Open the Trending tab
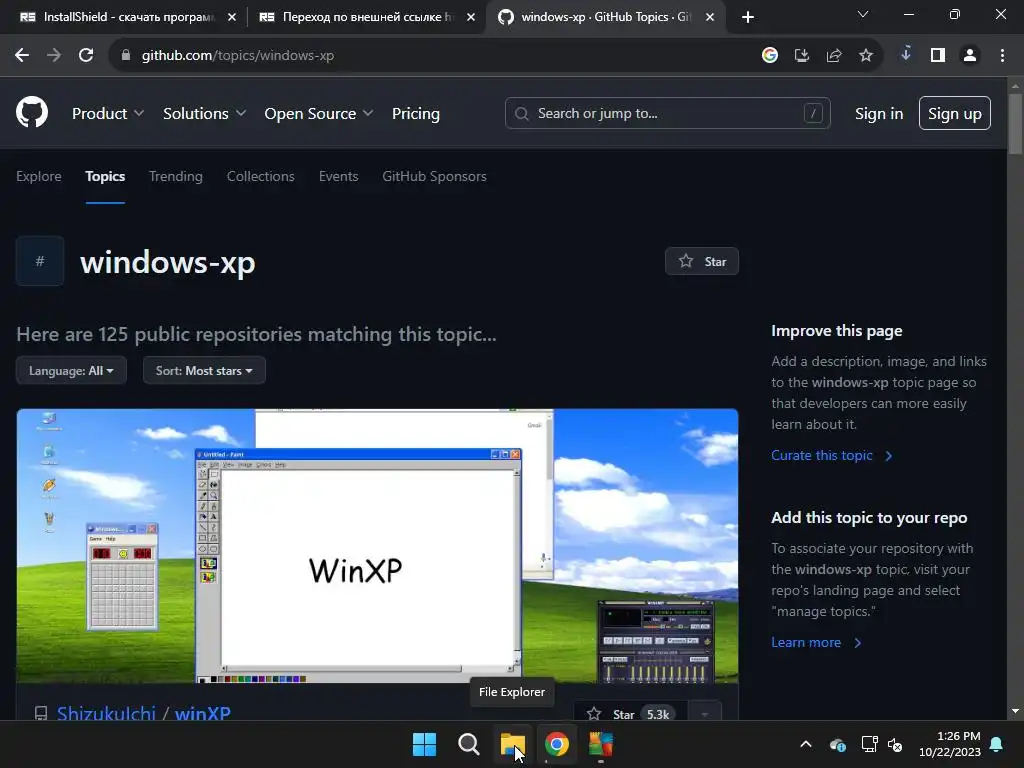 pos(176,176)
